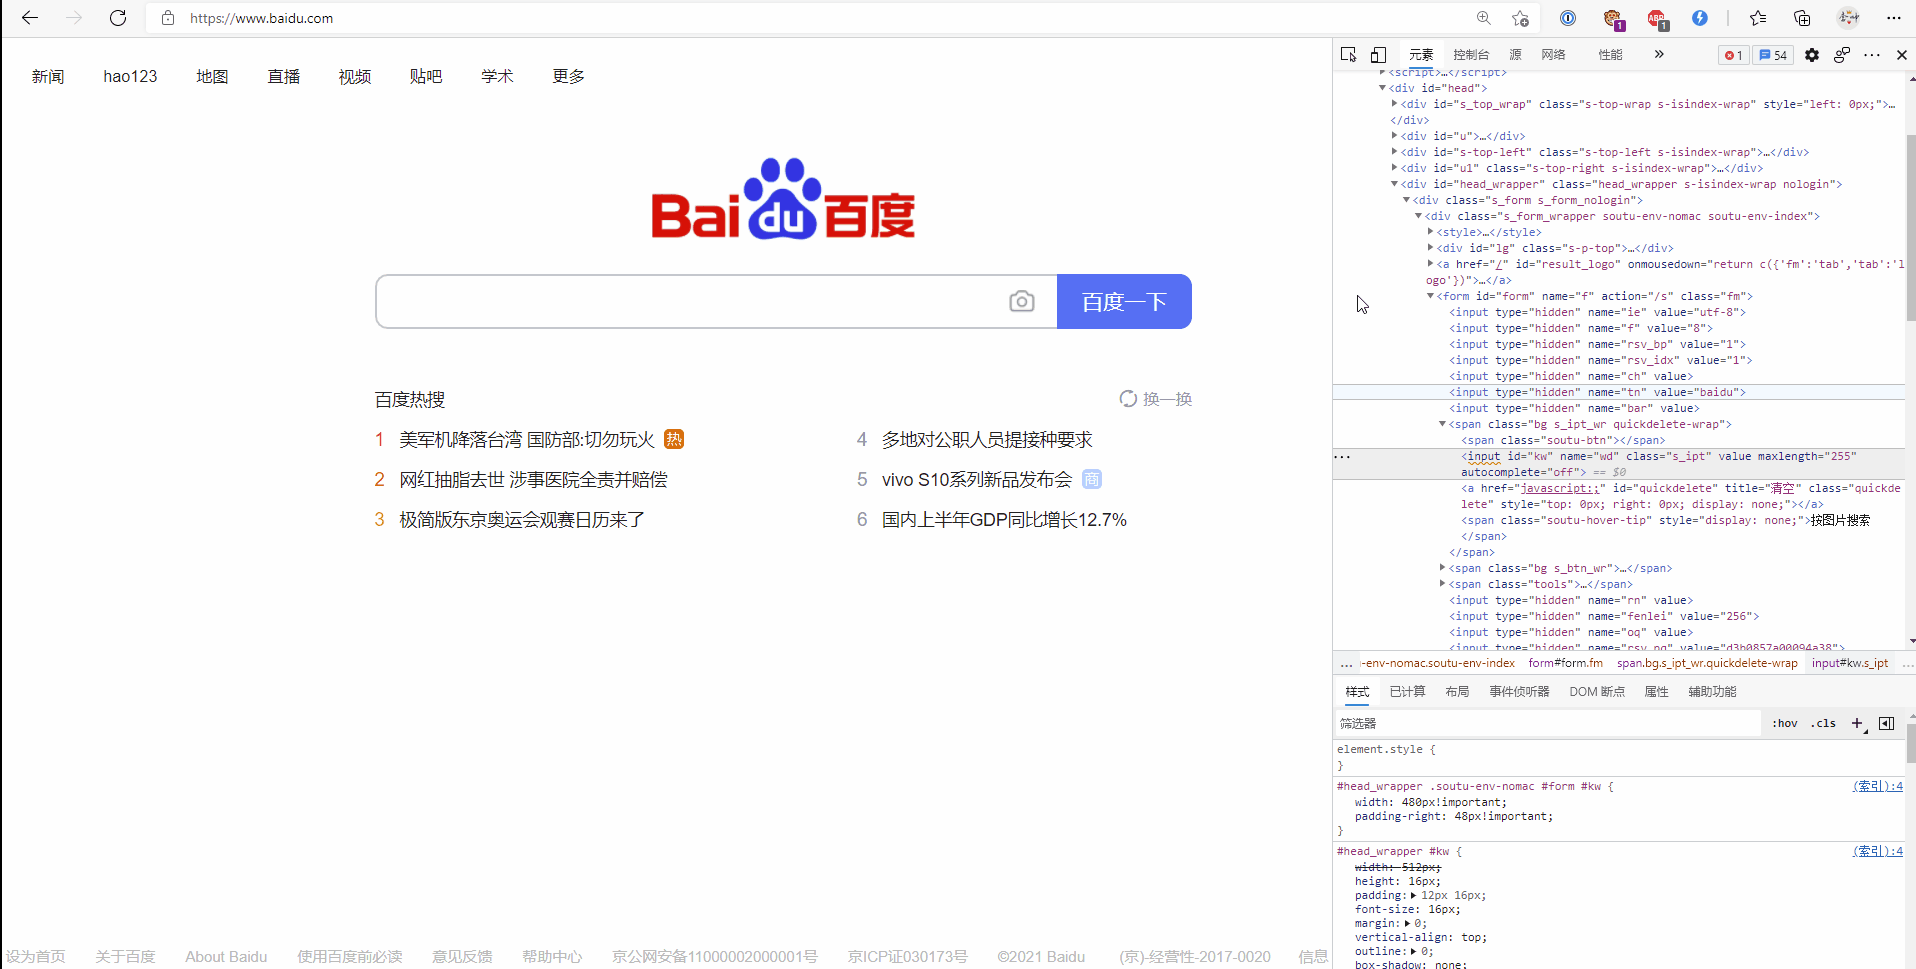1916x969 pixels.
Task: Open the Favorites list icon in toolbar
Action: pyautogui.click(x=1758, y=18)
